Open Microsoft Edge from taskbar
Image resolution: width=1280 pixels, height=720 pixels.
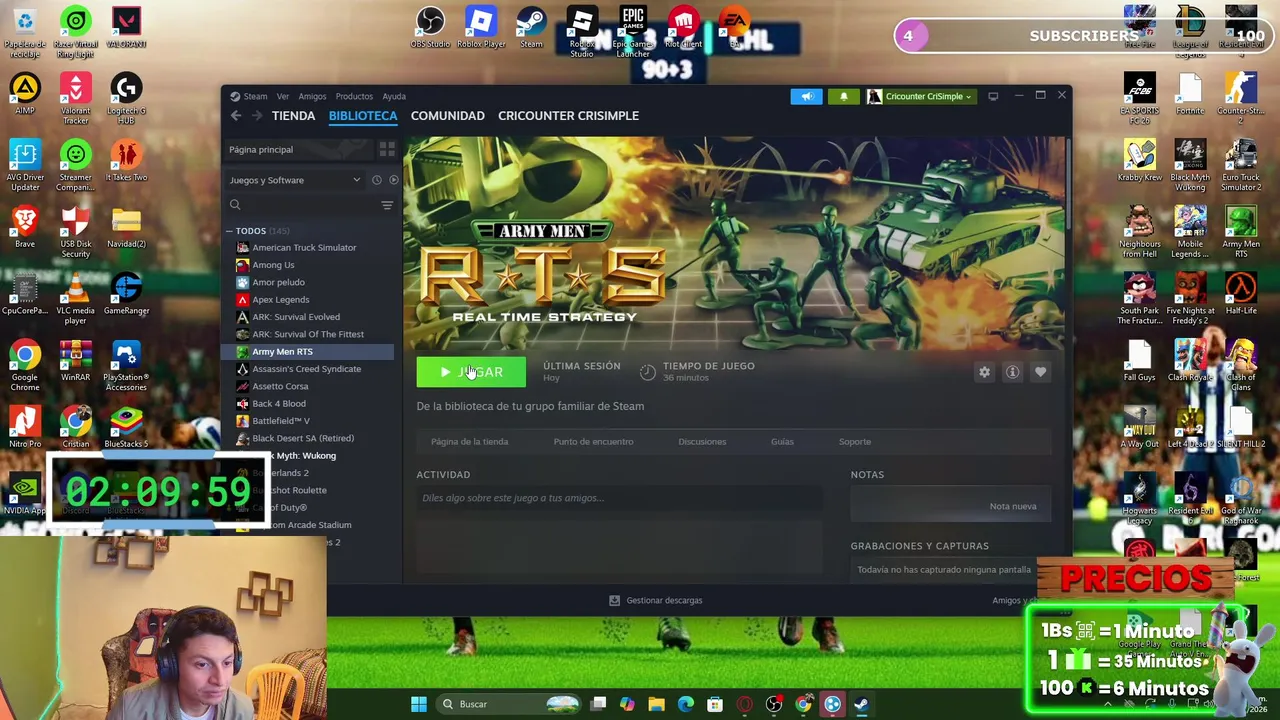686,704
